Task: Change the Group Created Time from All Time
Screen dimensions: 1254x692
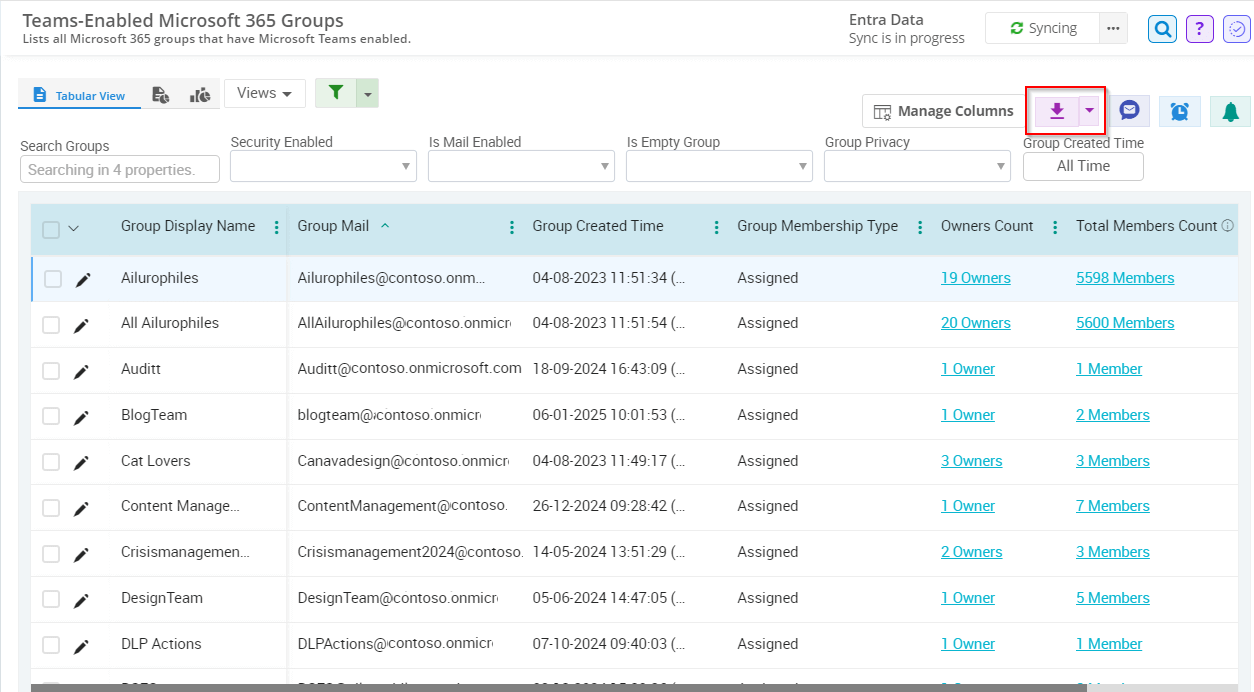Action: [x=1083, y=166]
